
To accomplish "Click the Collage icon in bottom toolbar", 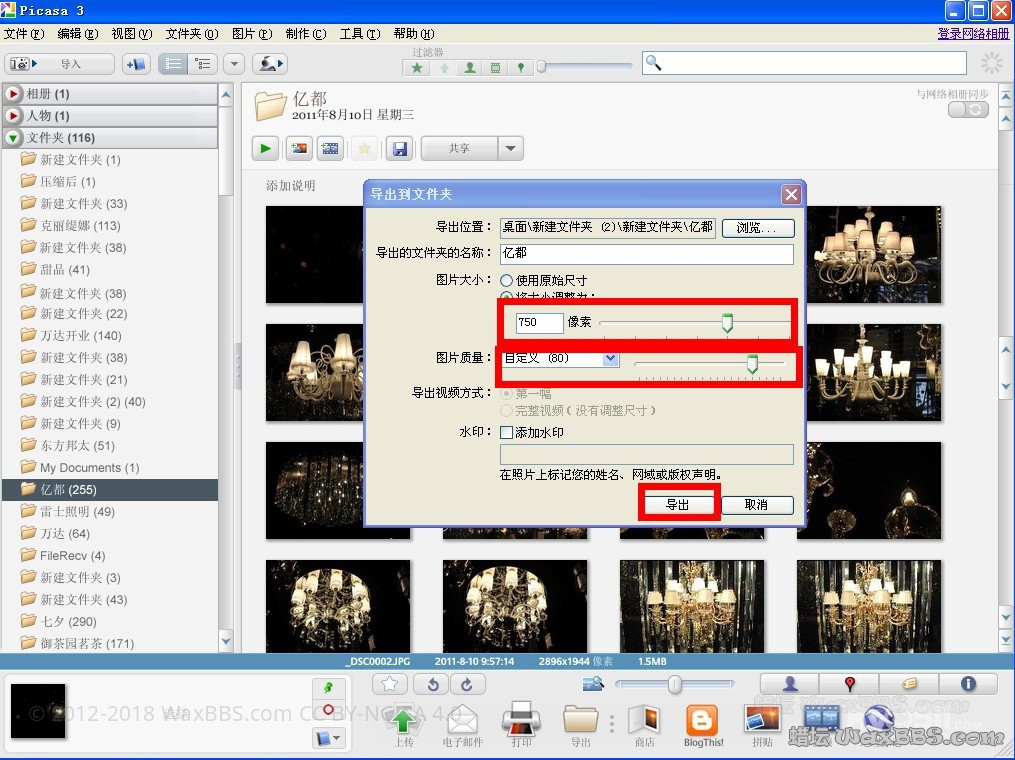I will 762,720.
